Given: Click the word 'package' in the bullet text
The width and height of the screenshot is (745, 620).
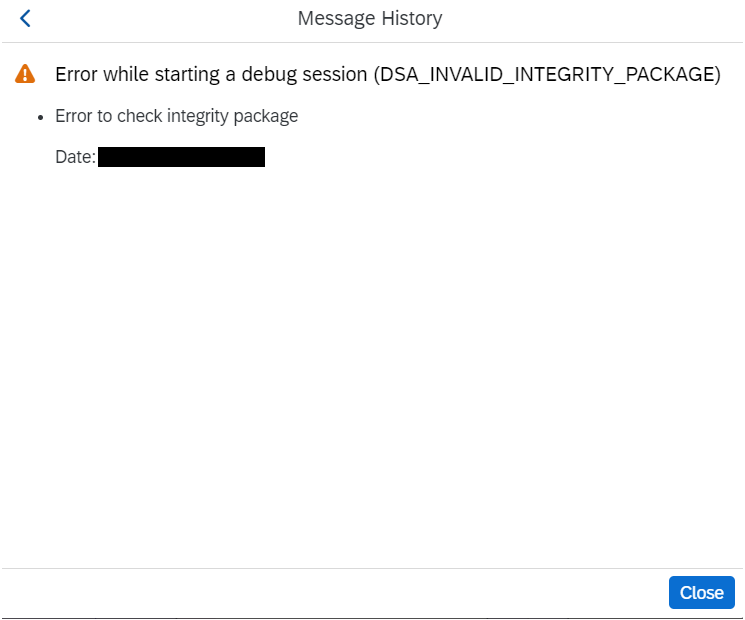Looking at the screenshot, I should pos(266,116).
